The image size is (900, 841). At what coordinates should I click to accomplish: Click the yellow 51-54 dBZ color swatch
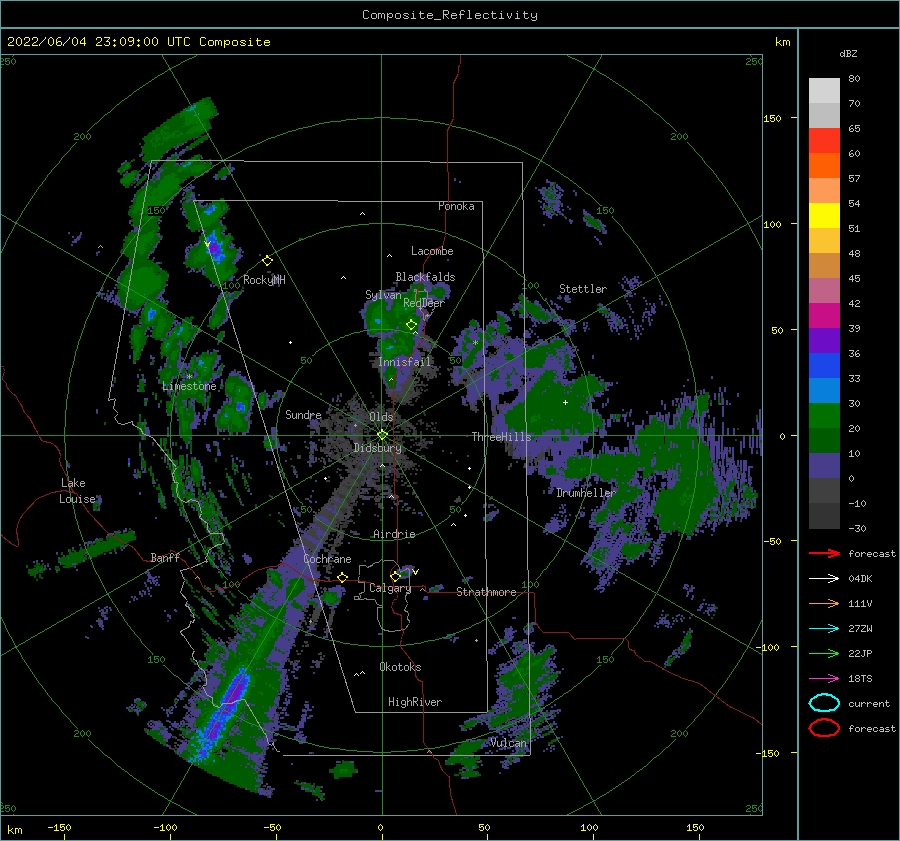click(824, 216)
